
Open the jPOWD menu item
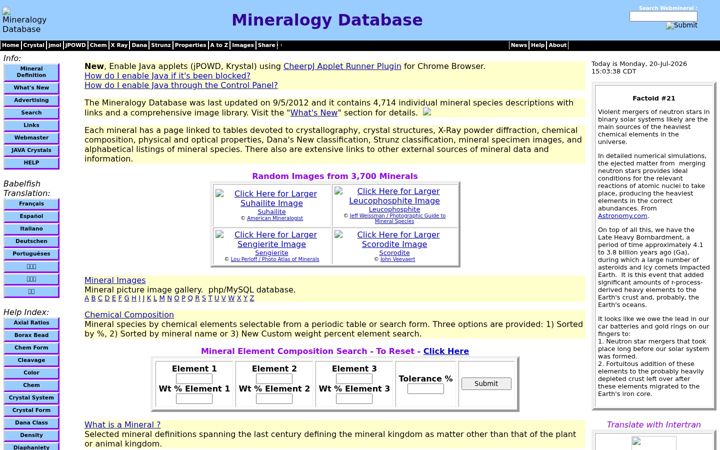[x=75, y=45]
